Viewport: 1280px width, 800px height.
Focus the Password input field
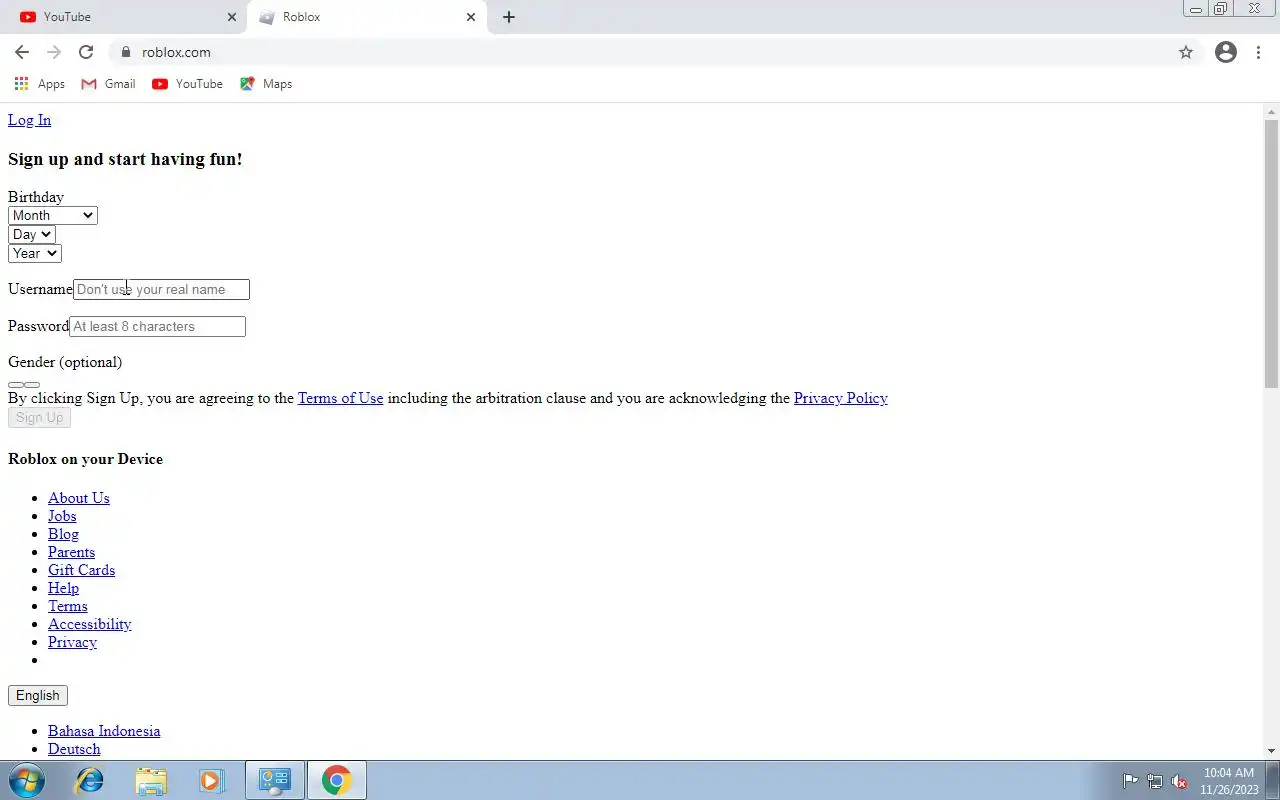157,327
